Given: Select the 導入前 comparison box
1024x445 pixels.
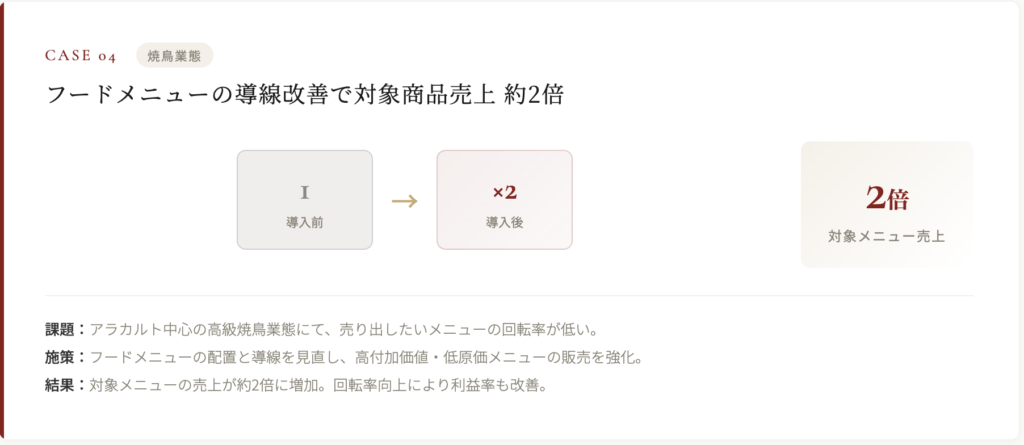Looking at the screenshot, I should point(304,199).
